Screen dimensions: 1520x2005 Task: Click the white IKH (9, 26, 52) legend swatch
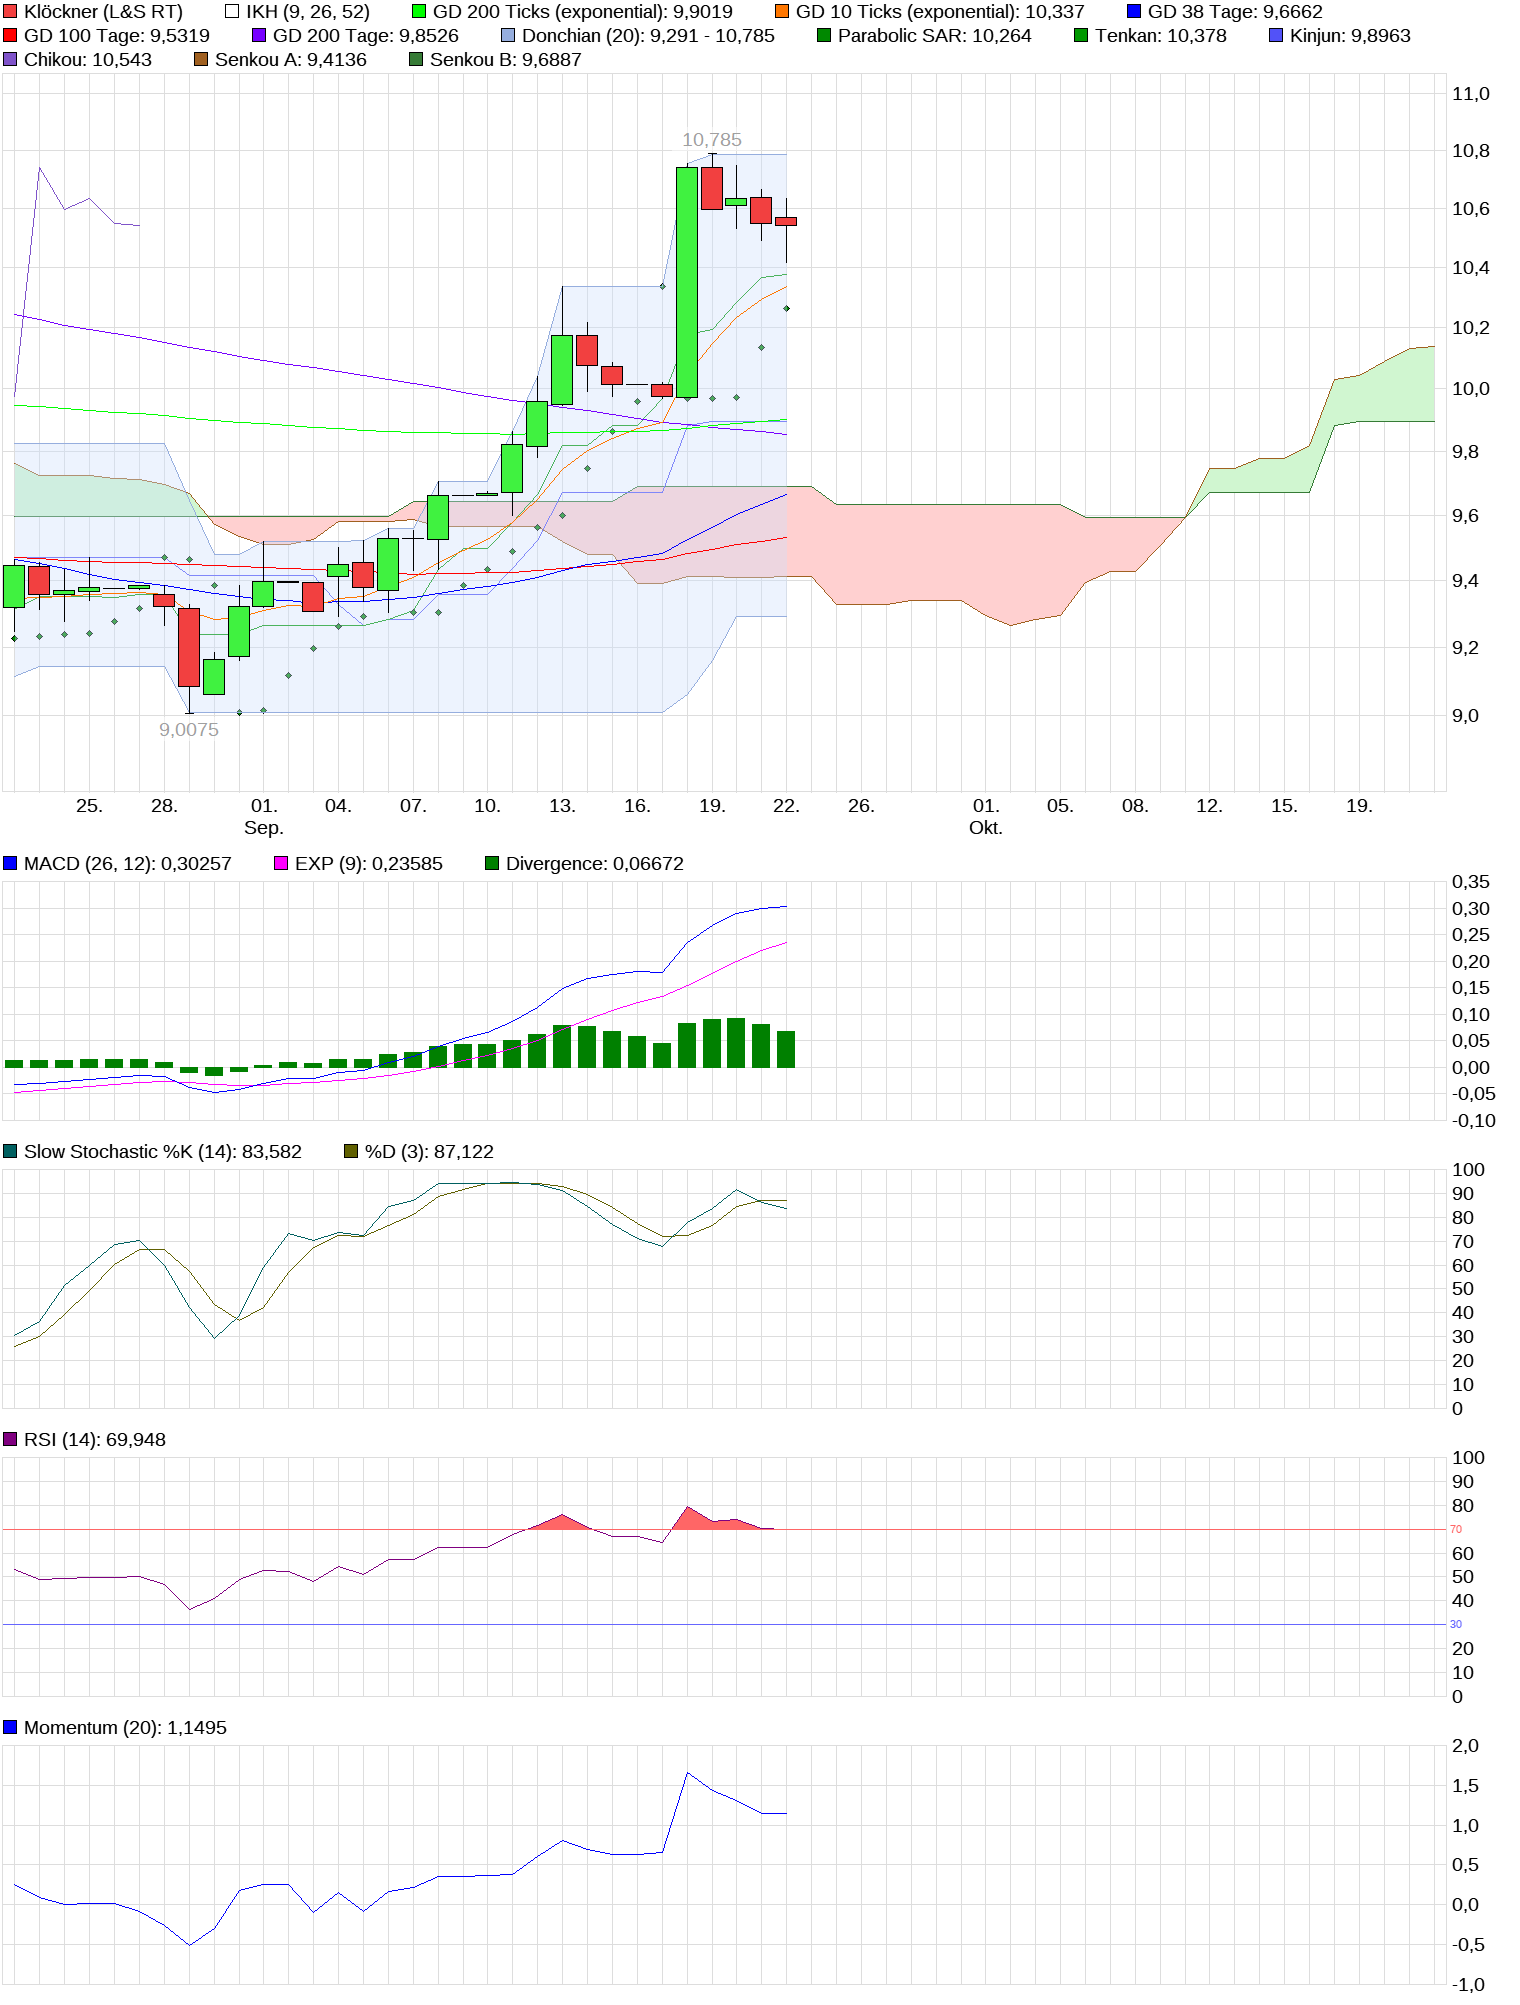coord(232,12)
